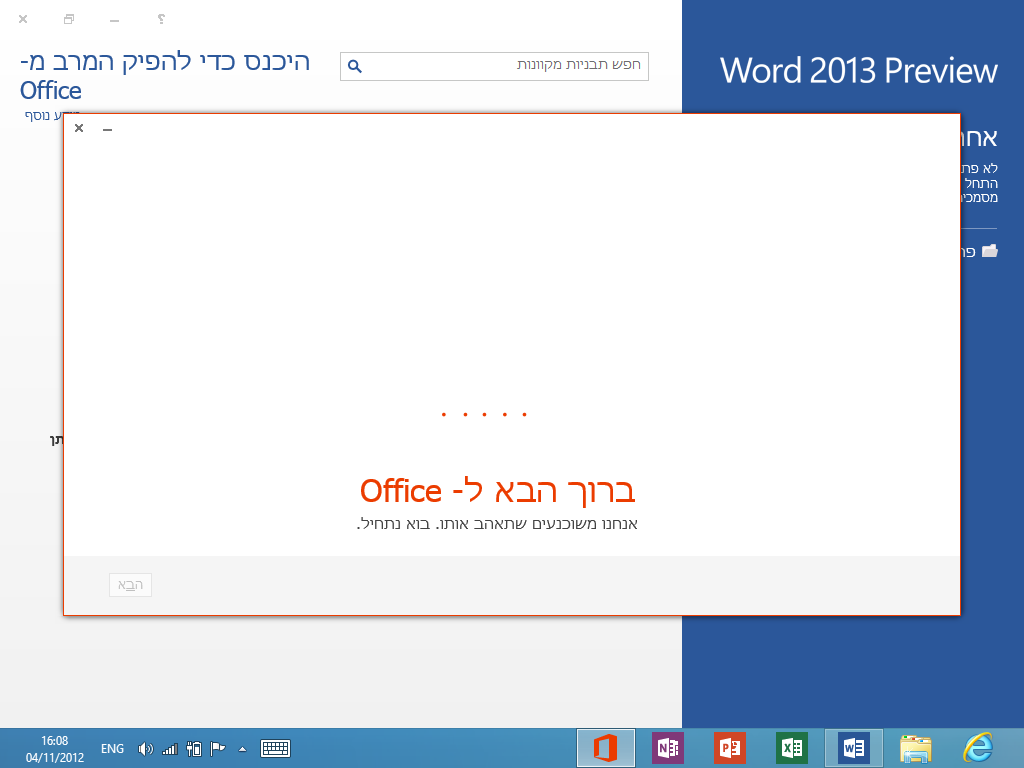Close the Welcome to Office dialog
1024x768 pixels.
(79, 128)
